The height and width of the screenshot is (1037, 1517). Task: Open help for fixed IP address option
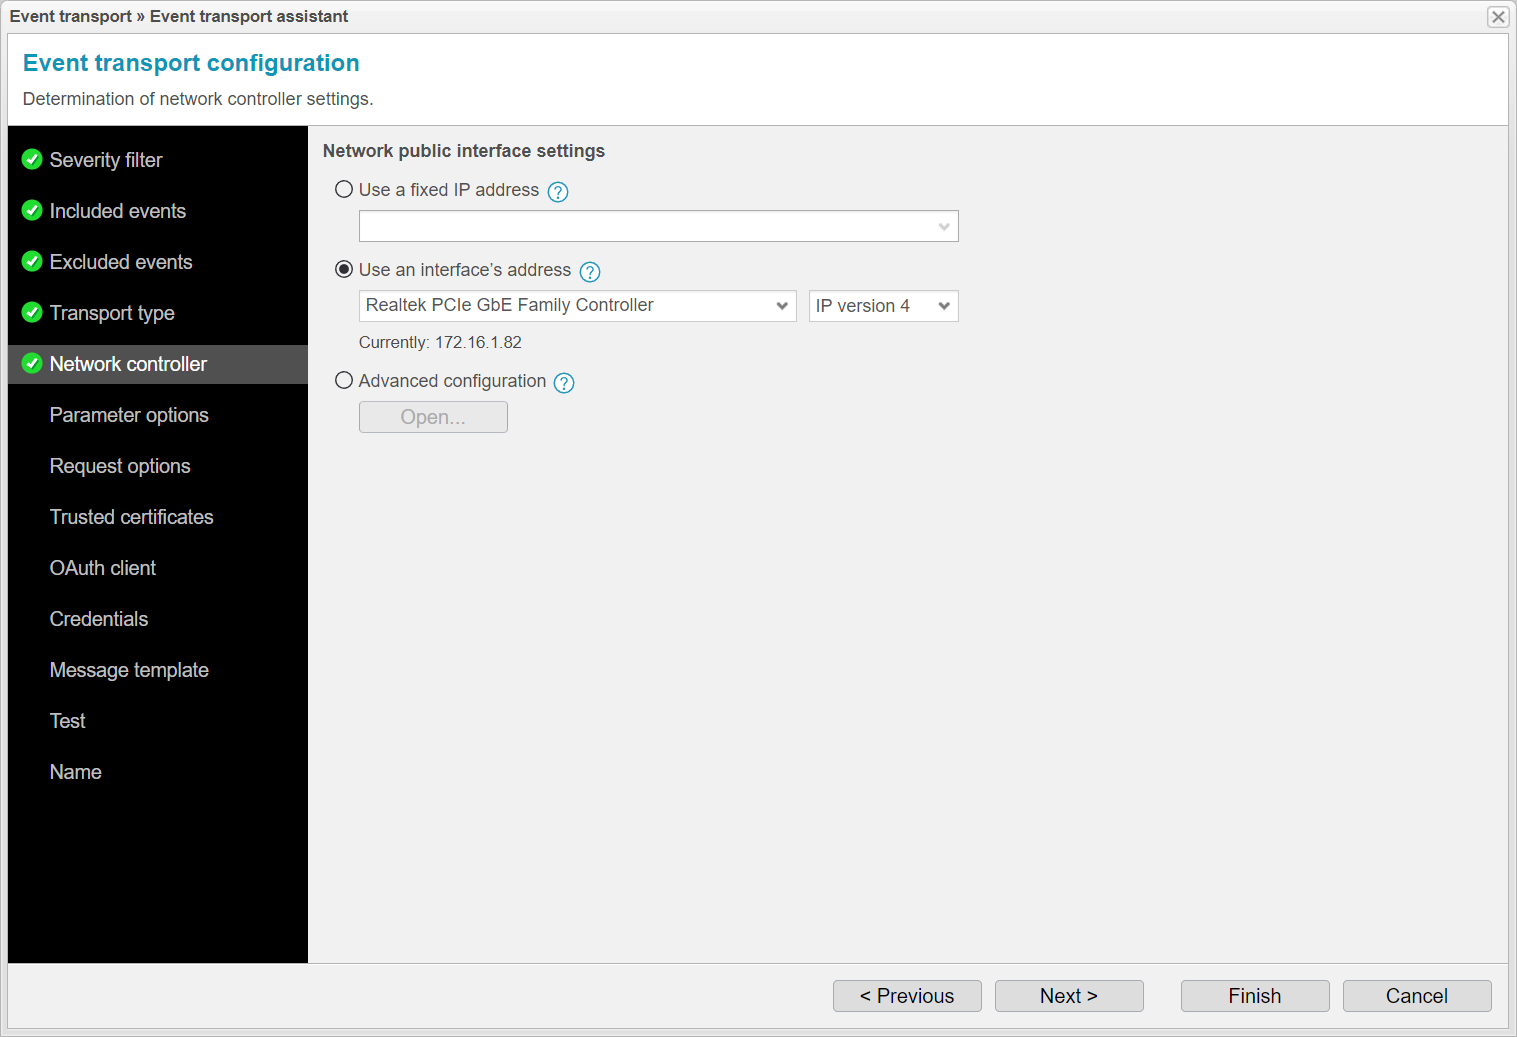point(557,191)
